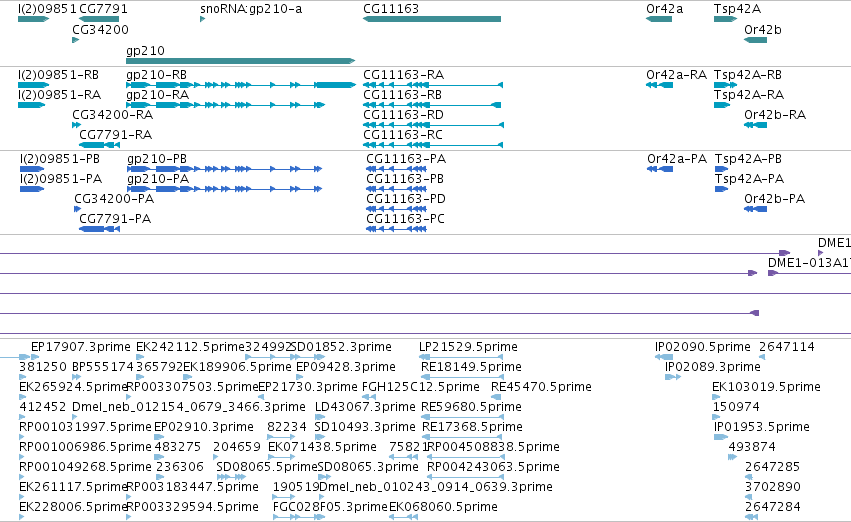Click transcript CG11163-RB

tap(432, 105)
